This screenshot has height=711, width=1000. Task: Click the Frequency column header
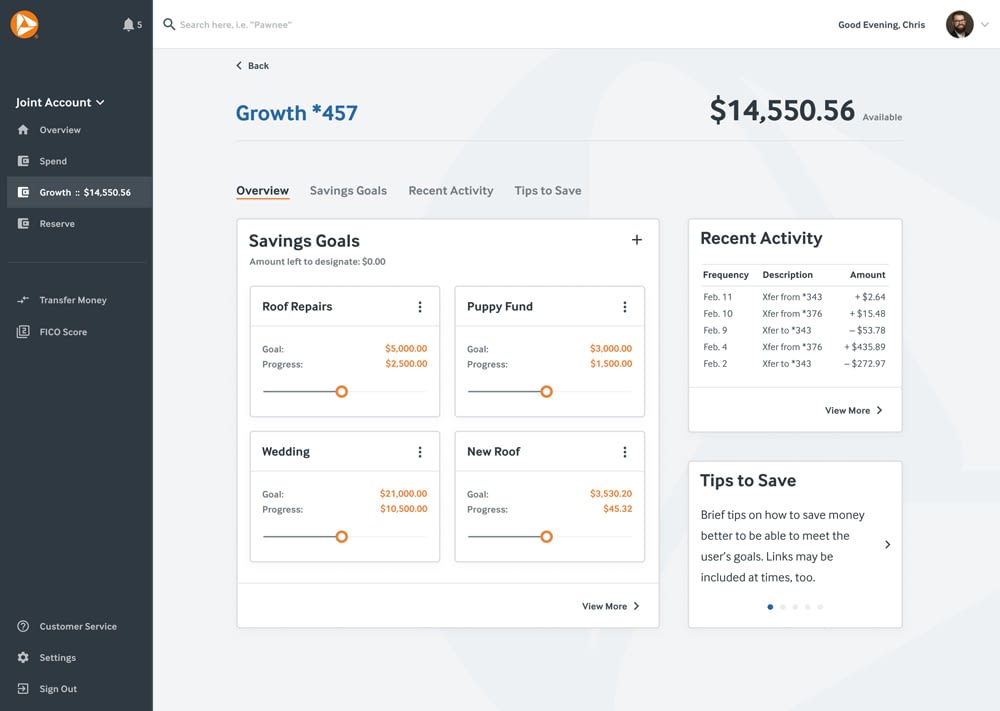[x=726, y=275]
